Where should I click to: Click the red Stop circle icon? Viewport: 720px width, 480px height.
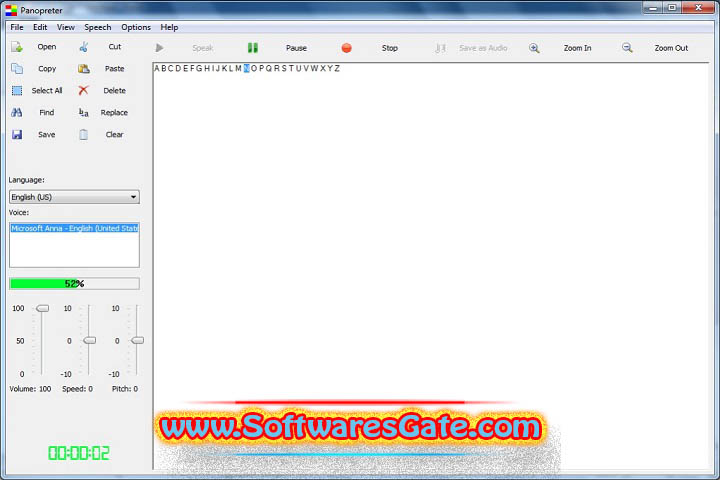click(x=347, y=48)
